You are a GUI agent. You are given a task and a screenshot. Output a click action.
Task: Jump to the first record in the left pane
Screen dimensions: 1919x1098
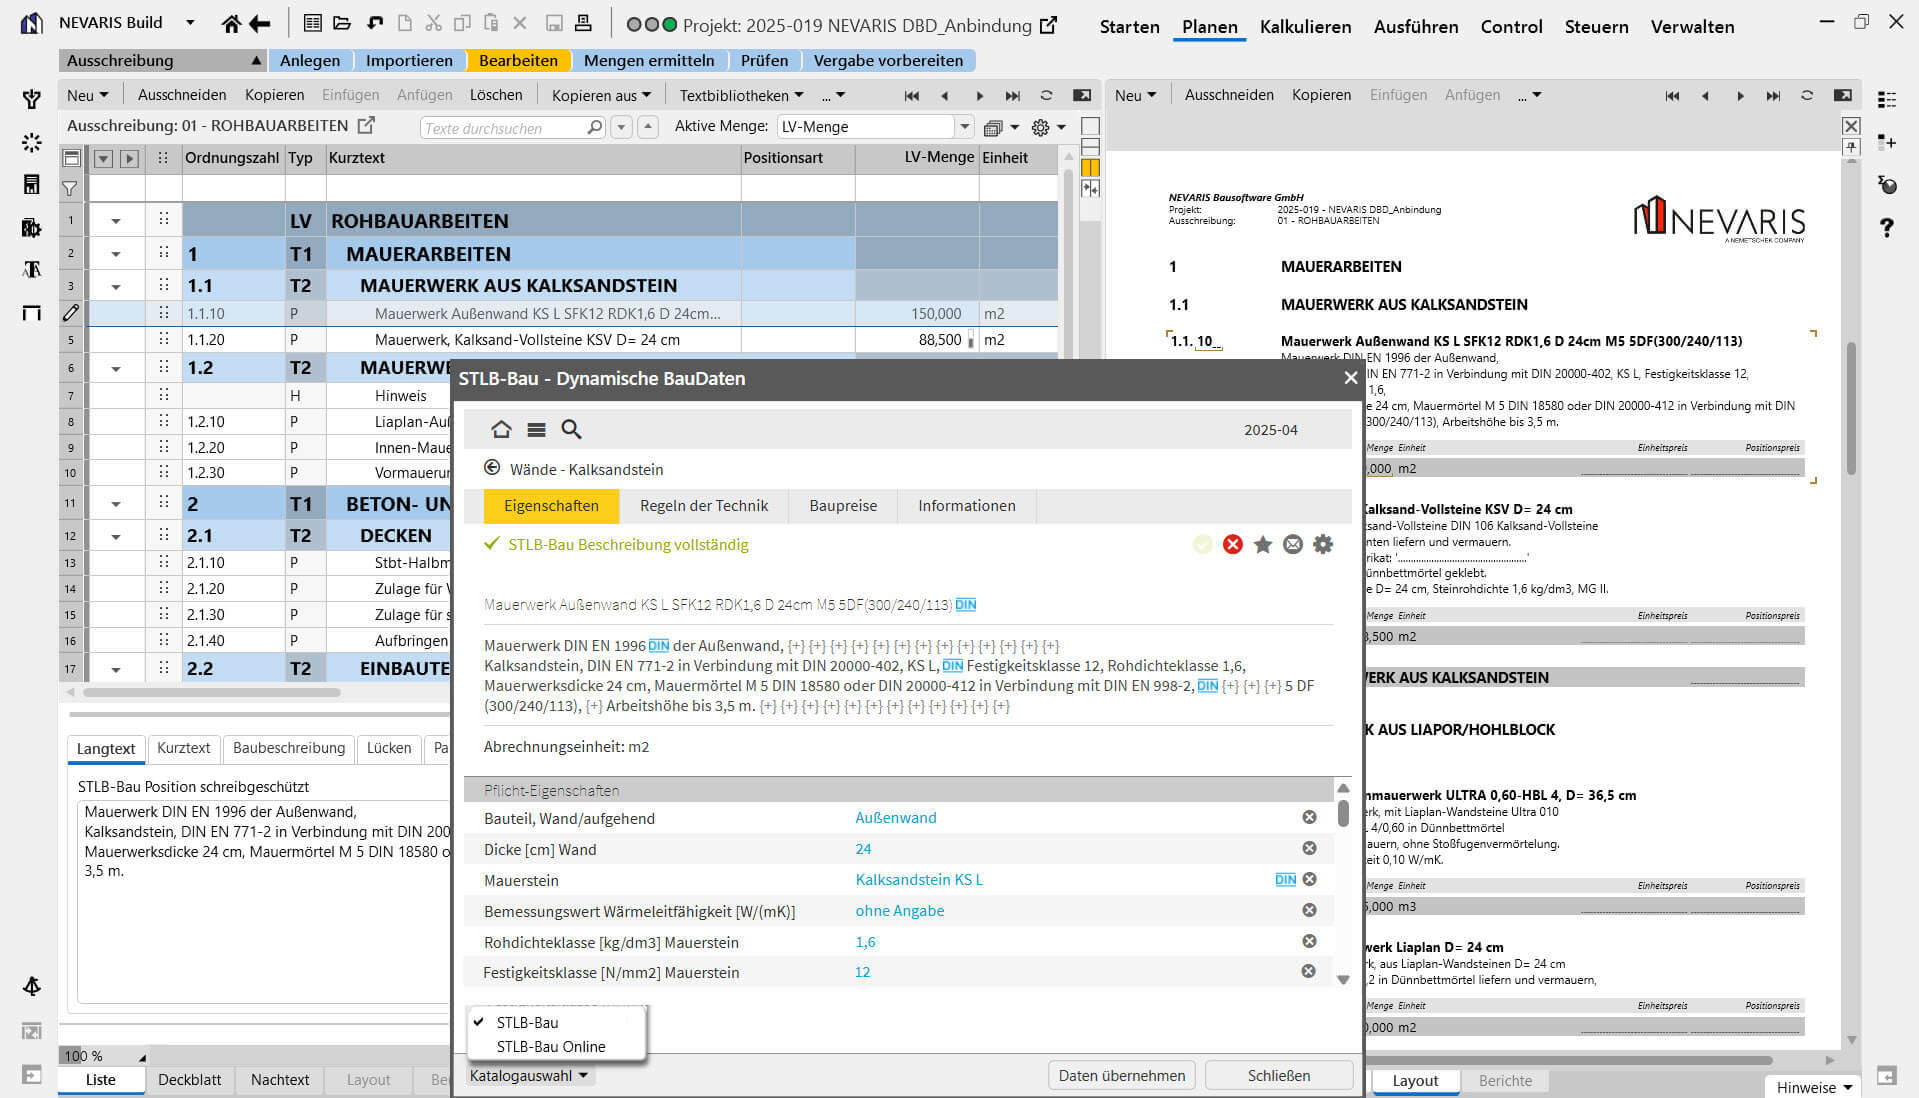coord(911,95)
